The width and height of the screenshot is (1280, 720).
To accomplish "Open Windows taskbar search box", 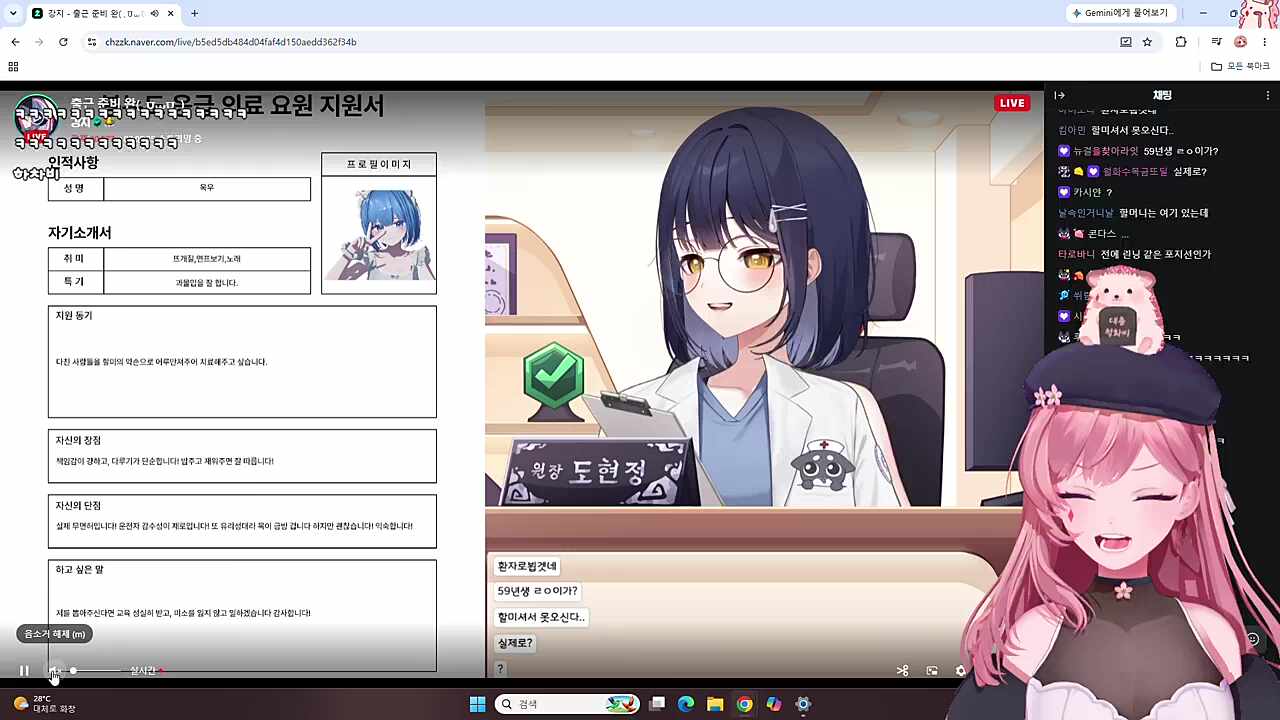I will click(567, 704).
